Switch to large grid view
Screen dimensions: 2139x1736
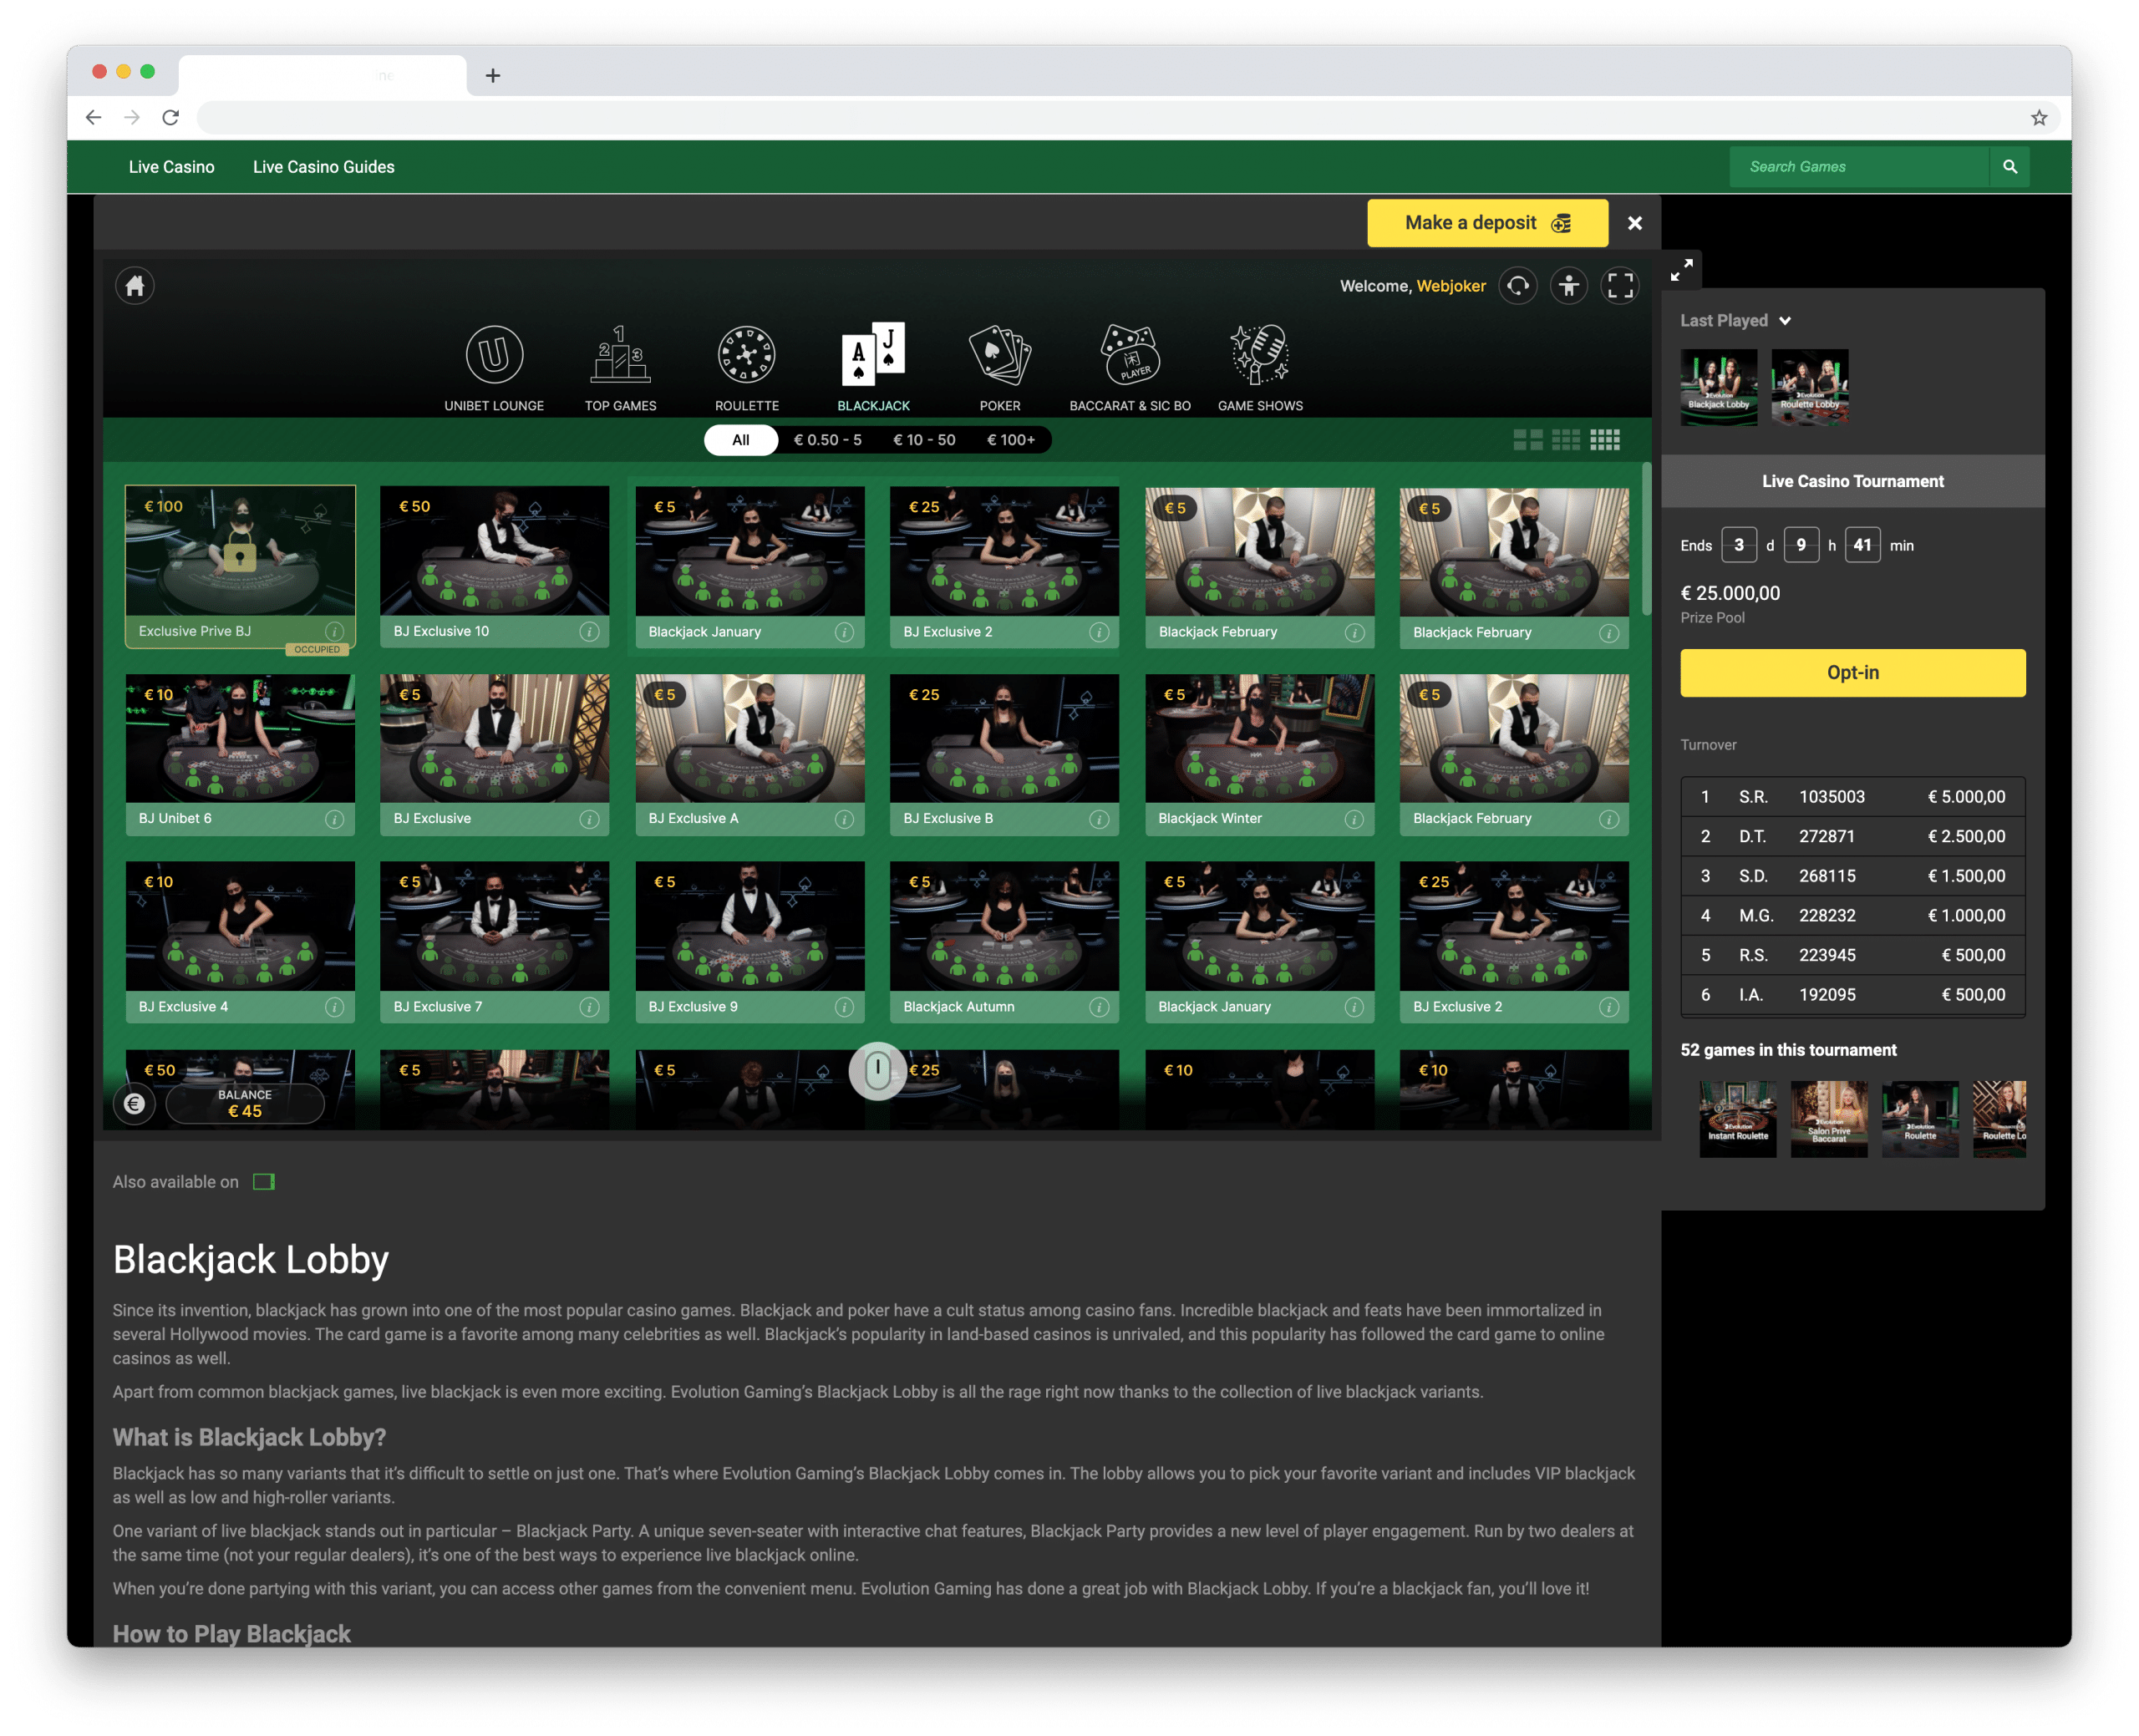(x=1527, y=440)
